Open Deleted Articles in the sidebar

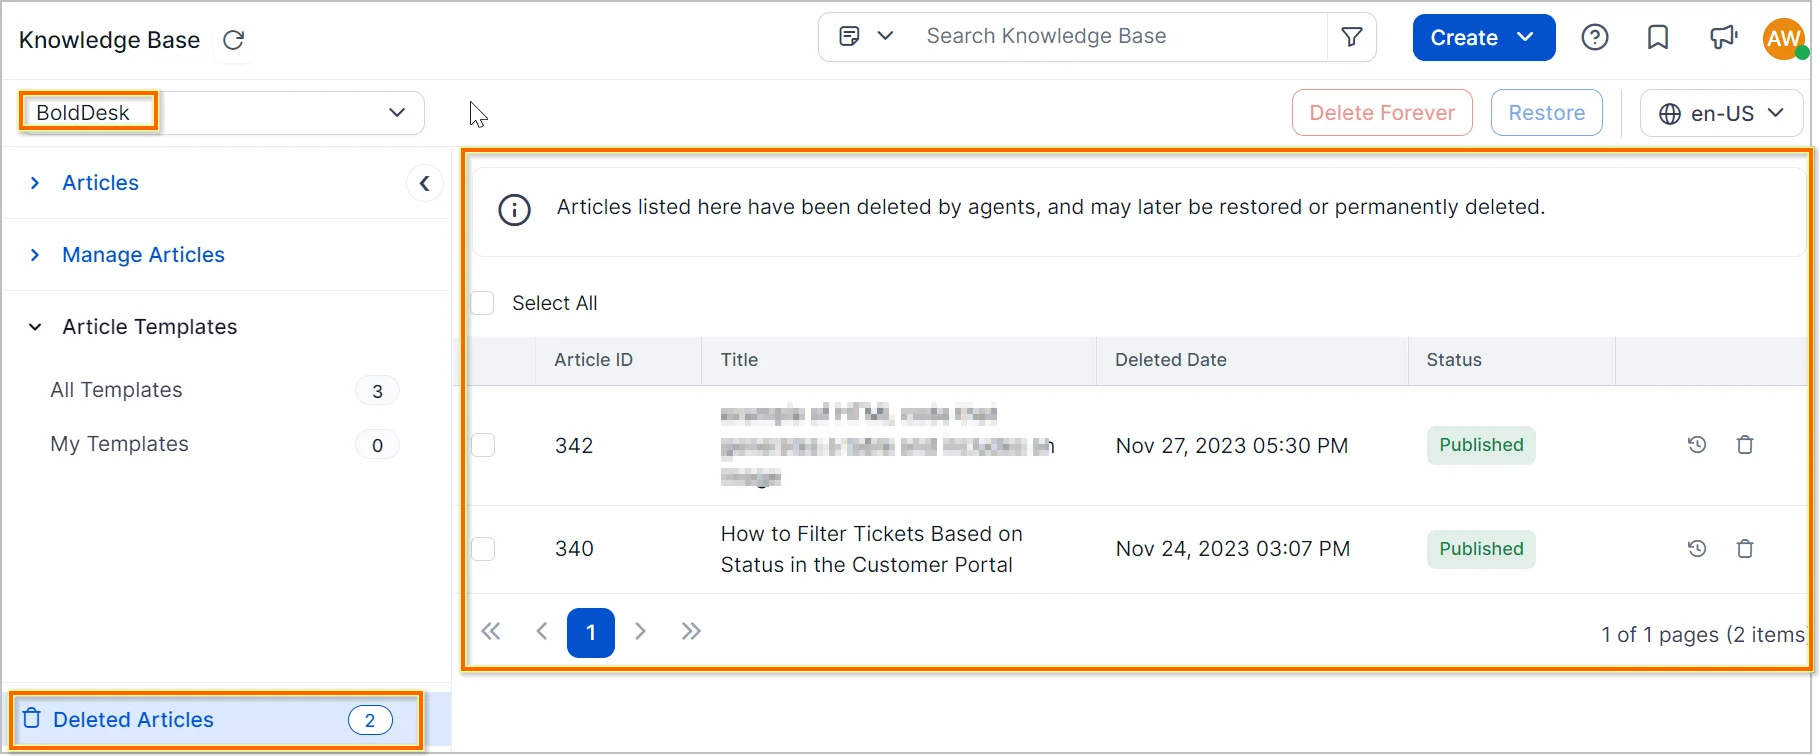point(133,720)
